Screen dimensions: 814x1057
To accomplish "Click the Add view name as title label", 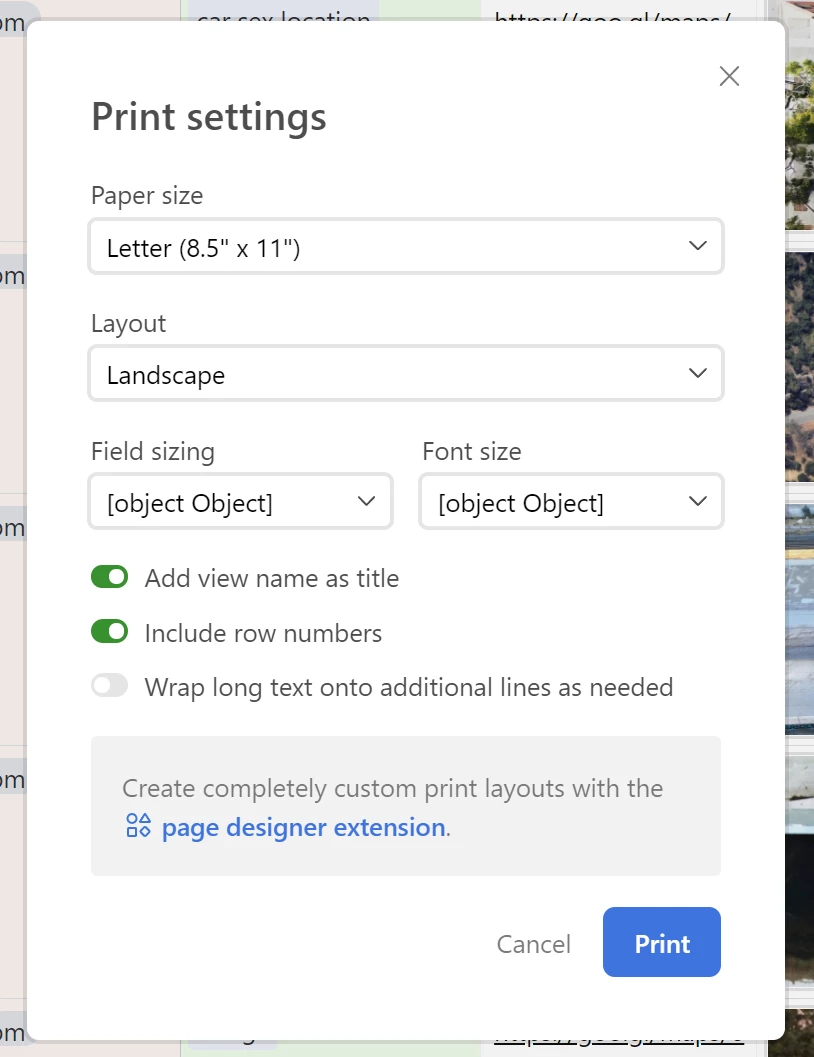I will (x=271, y=578).
